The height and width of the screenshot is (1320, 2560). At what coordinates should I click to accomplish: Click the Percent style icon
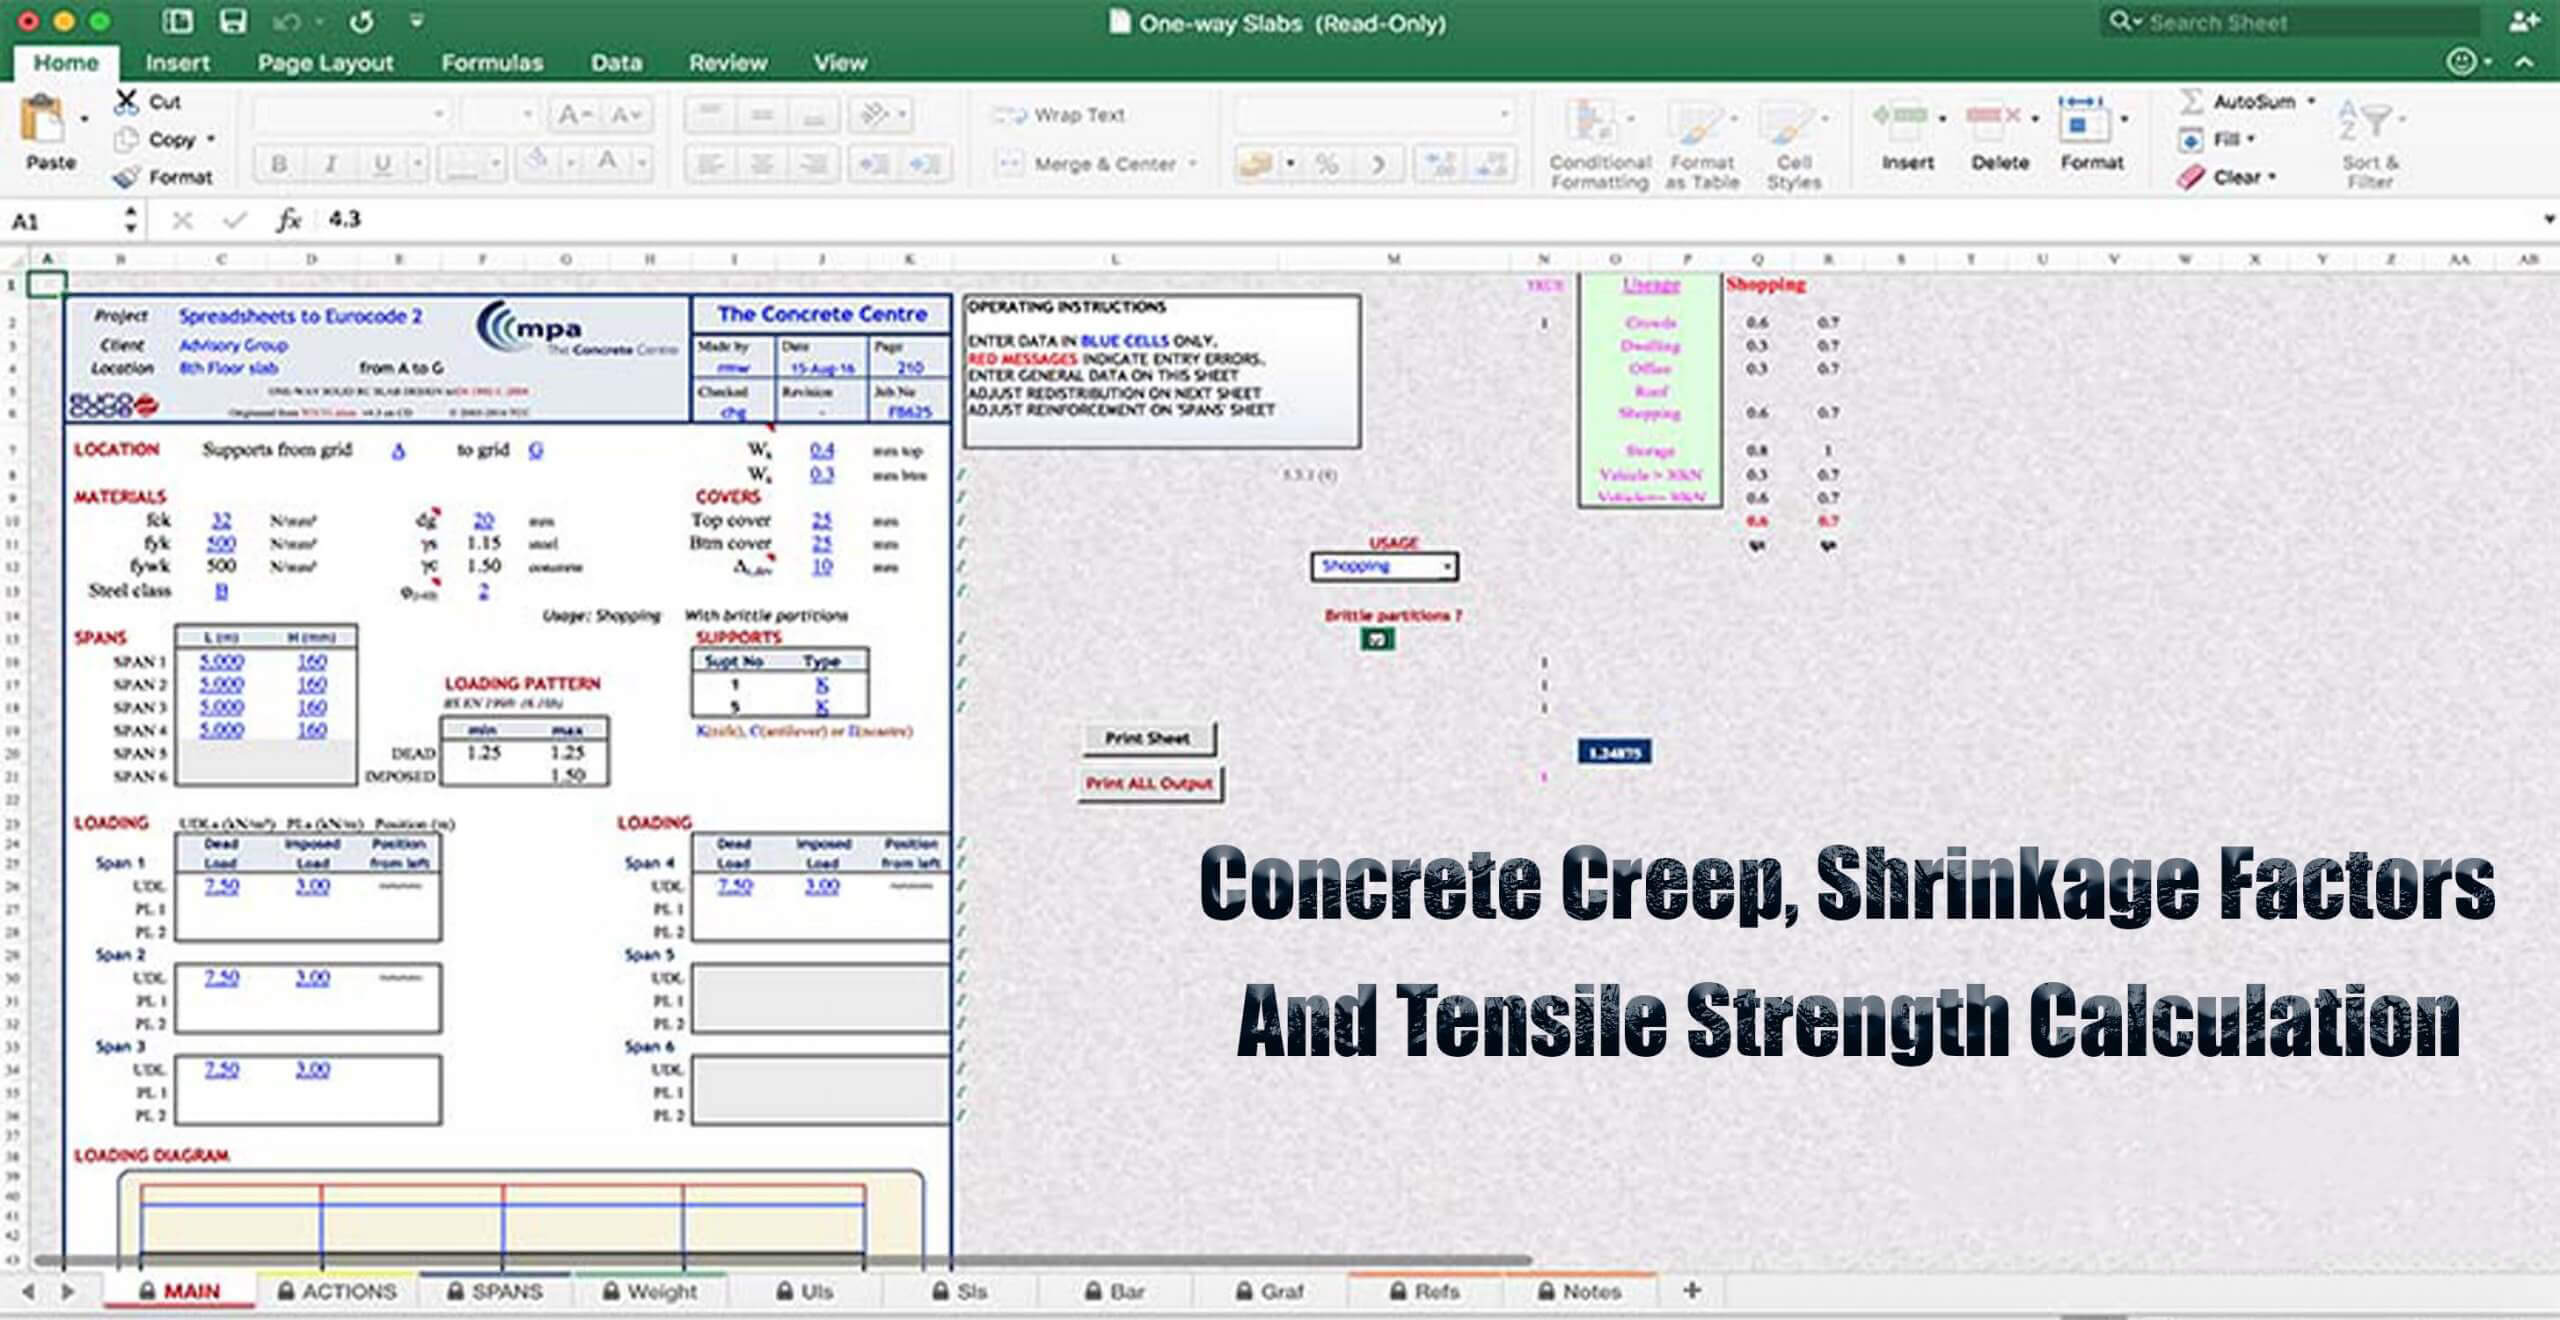[x=1326, y=163]
